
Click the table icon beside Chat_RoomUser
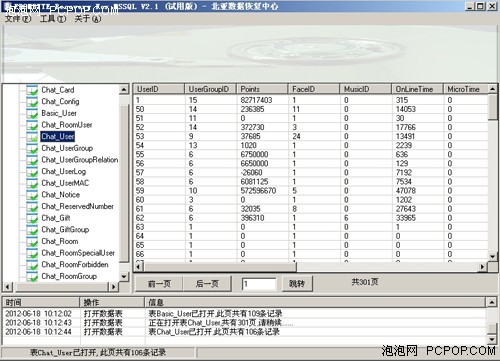pos(32,125)
